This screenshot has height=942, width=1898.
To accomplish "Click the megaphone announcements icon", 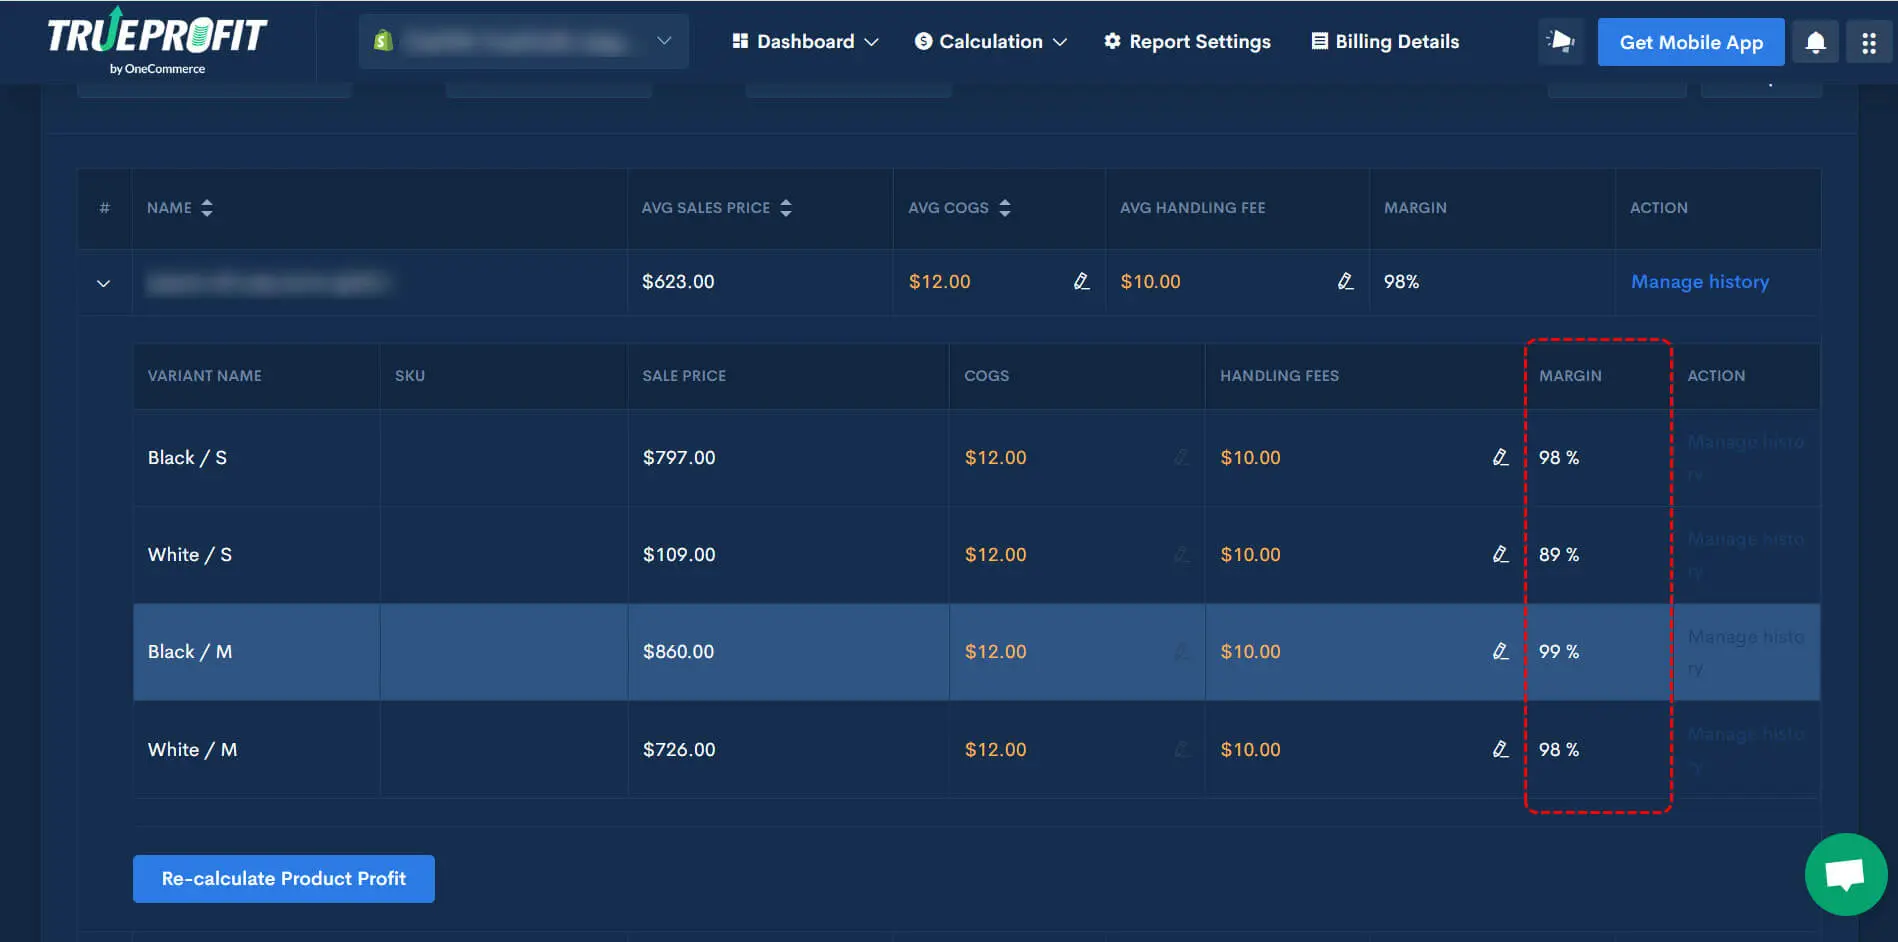I will pos(1560,41).
